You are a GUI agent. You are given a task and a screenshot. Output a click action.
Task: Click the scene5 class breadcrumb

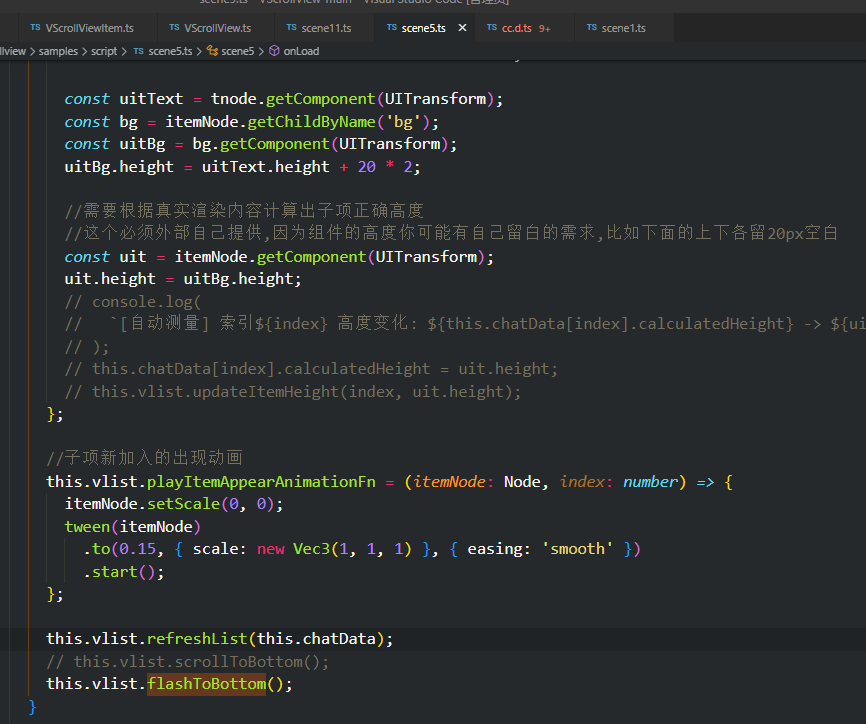[x=237, y=51]
